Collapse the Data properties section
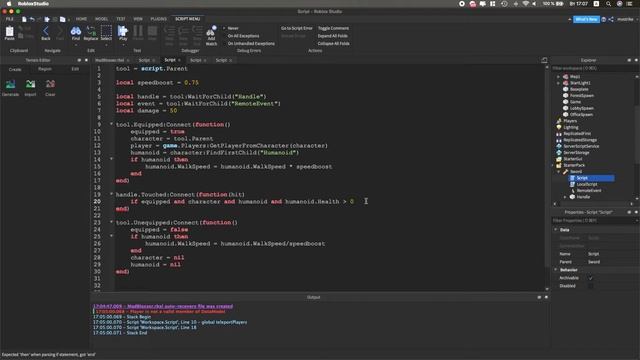This screenshot has width=640, height=360. [556, 230]
